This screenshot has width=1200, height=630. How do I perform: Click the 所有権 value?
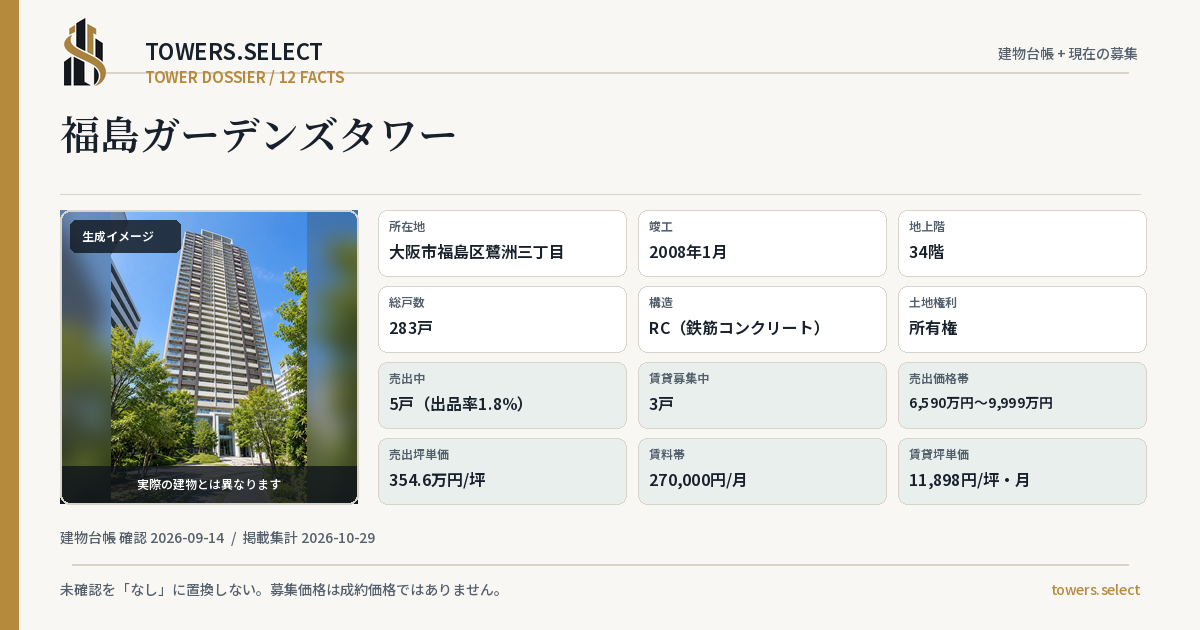(934, 328)
